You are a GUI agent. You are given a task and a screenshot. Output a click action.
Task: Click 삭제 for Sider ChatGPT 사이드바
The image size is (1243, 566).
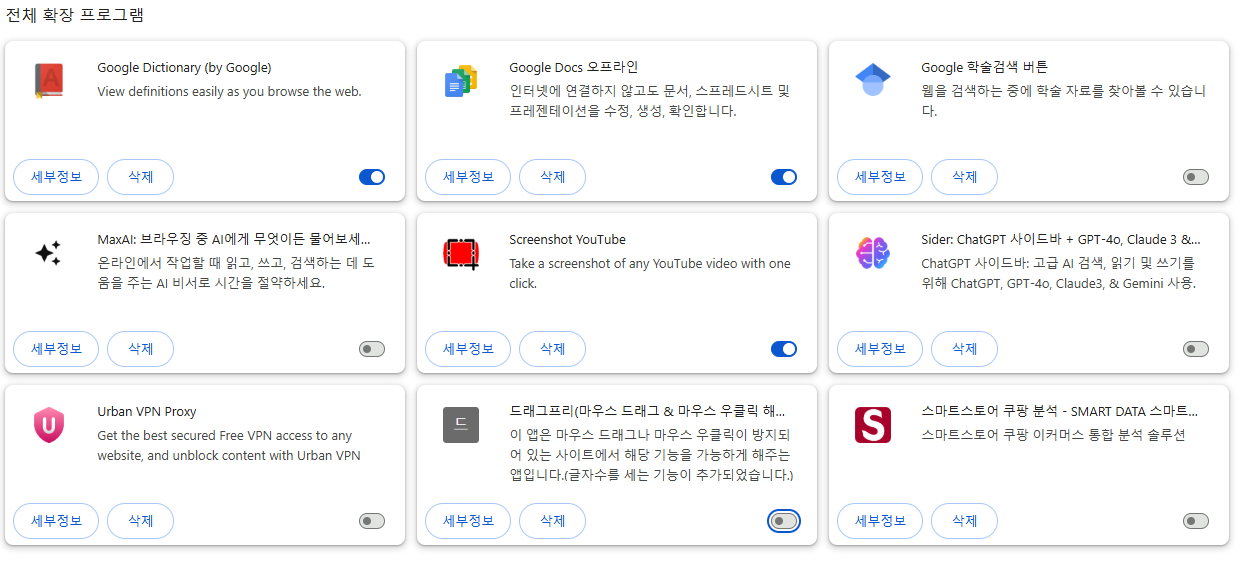point(965,349)
